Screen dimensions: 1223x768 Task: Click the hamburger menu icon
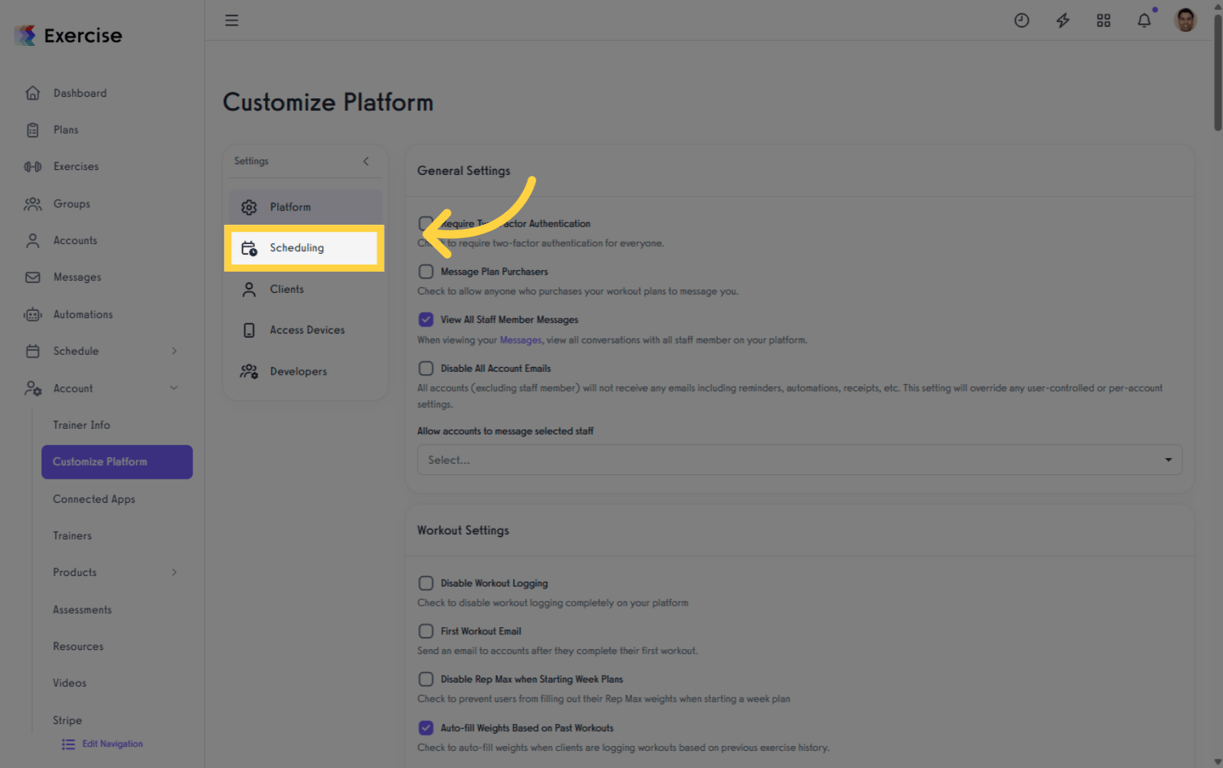coord(231,20)
